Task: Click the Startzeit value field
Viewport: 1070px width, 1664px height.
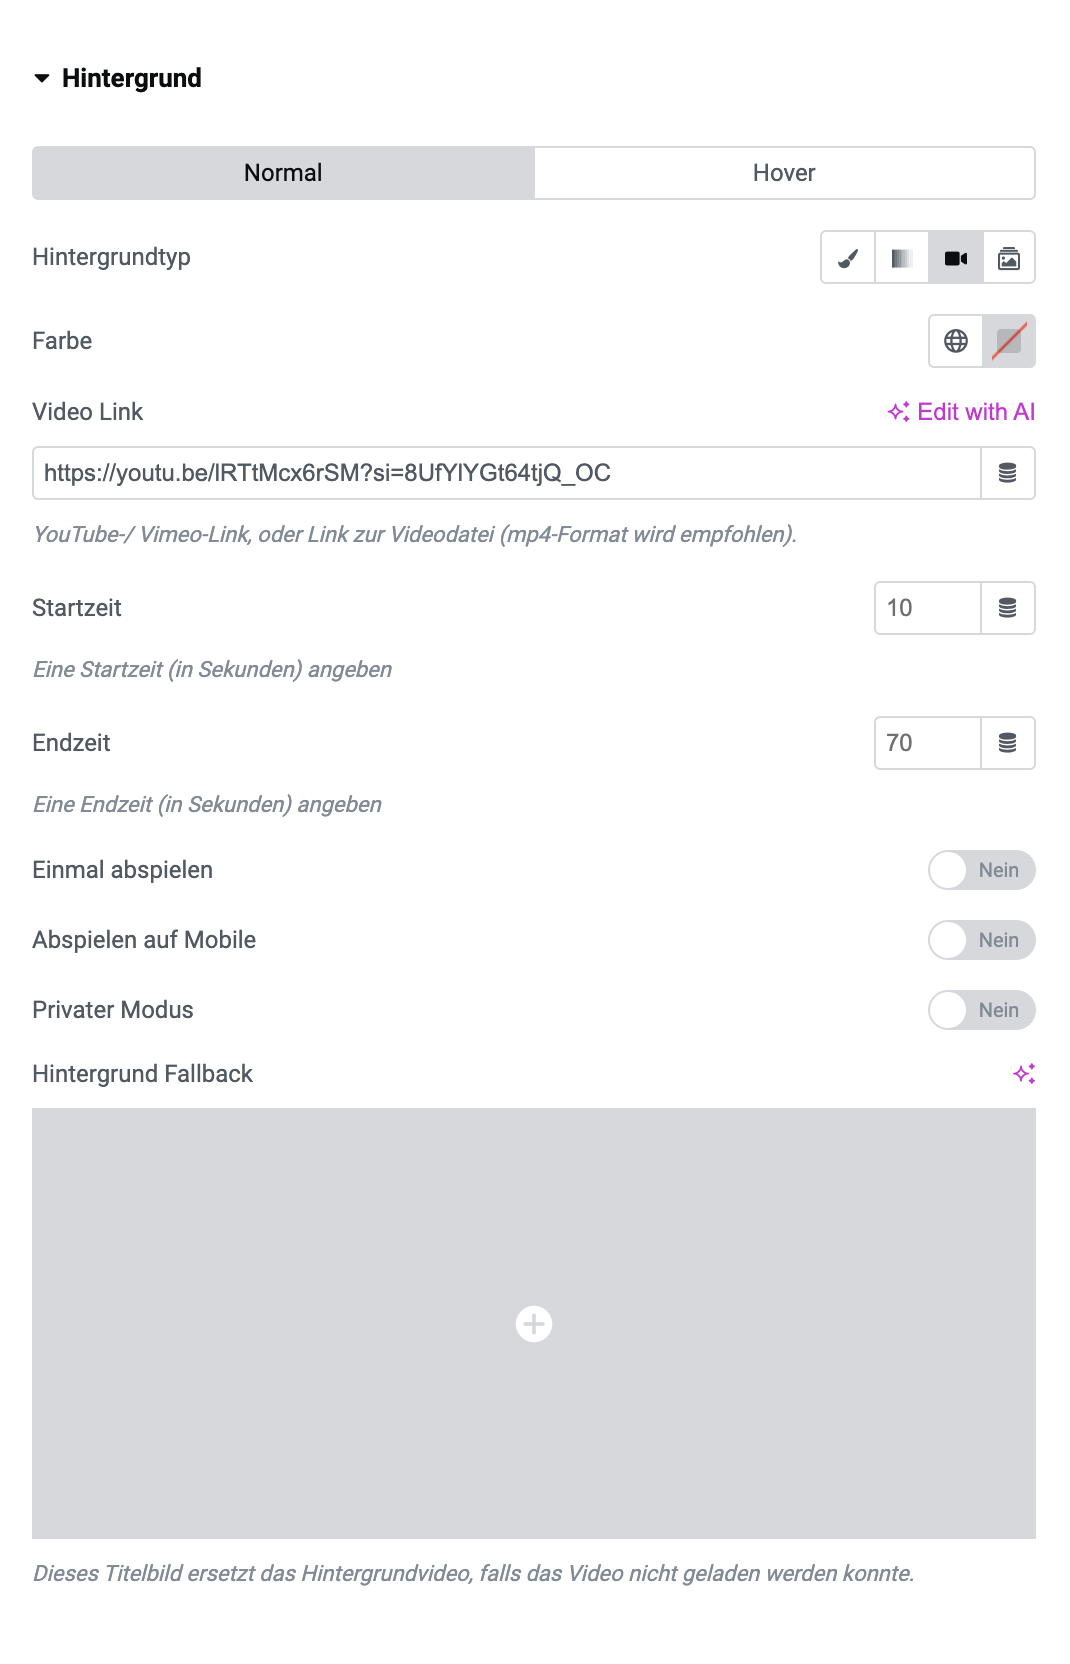Action: 928,608
